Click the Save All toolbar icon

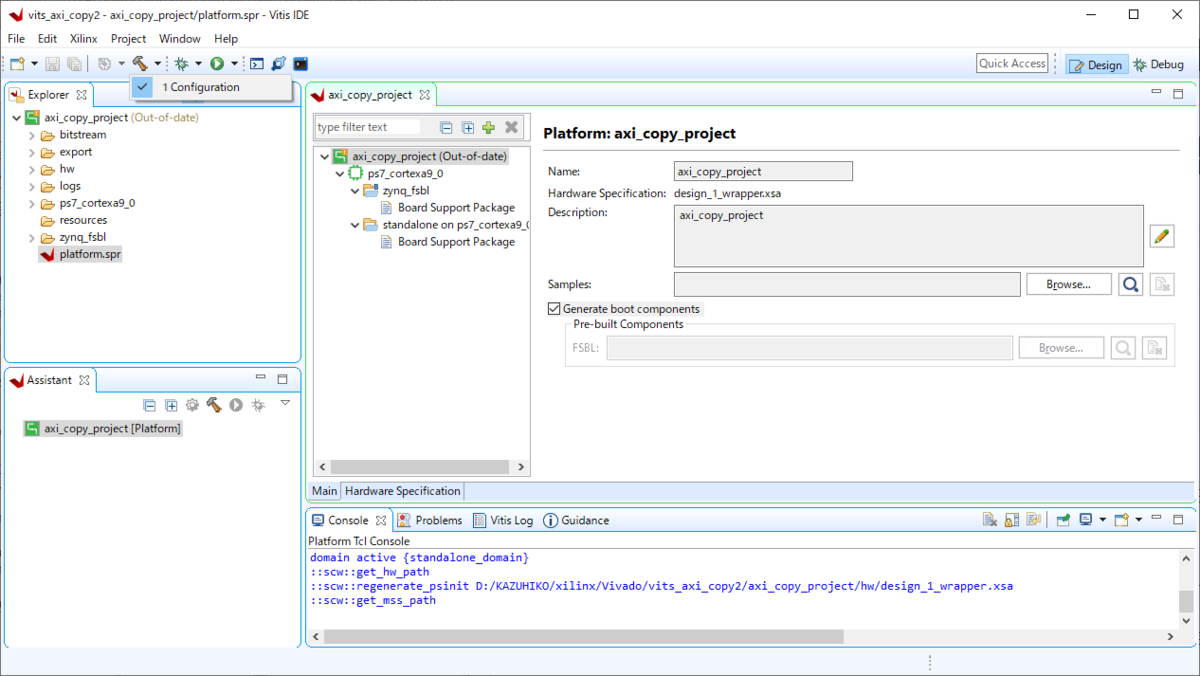74,63
